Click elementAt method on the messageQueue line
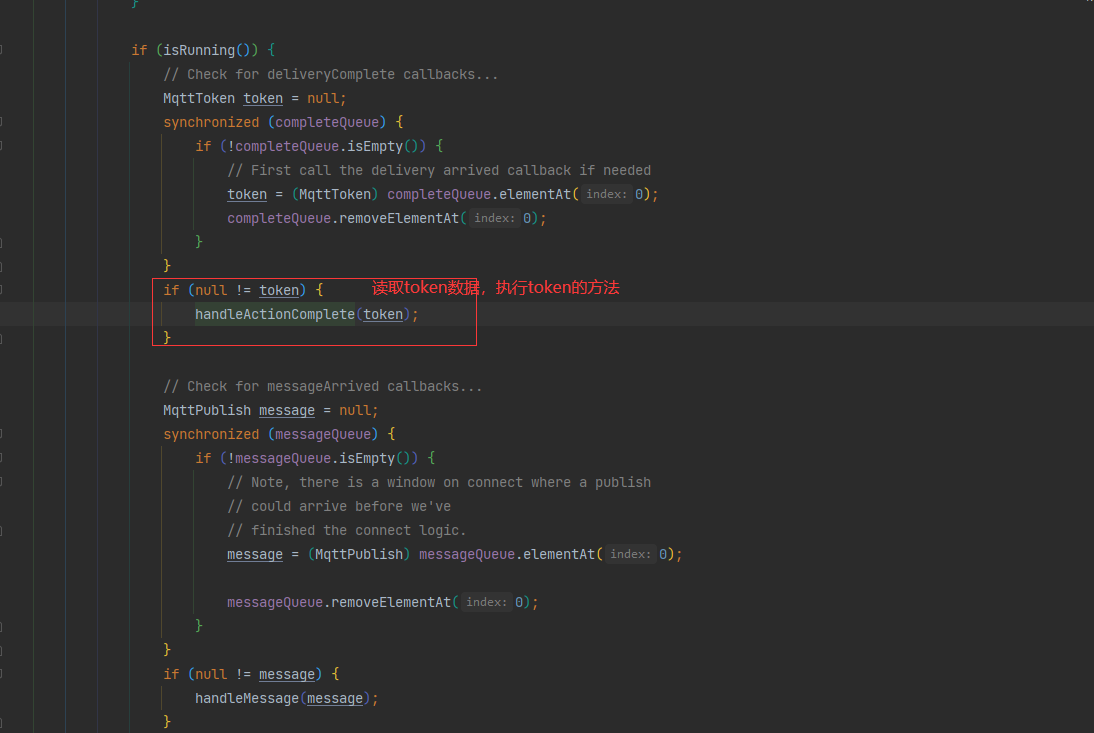1094x733 pixels. 559,554
